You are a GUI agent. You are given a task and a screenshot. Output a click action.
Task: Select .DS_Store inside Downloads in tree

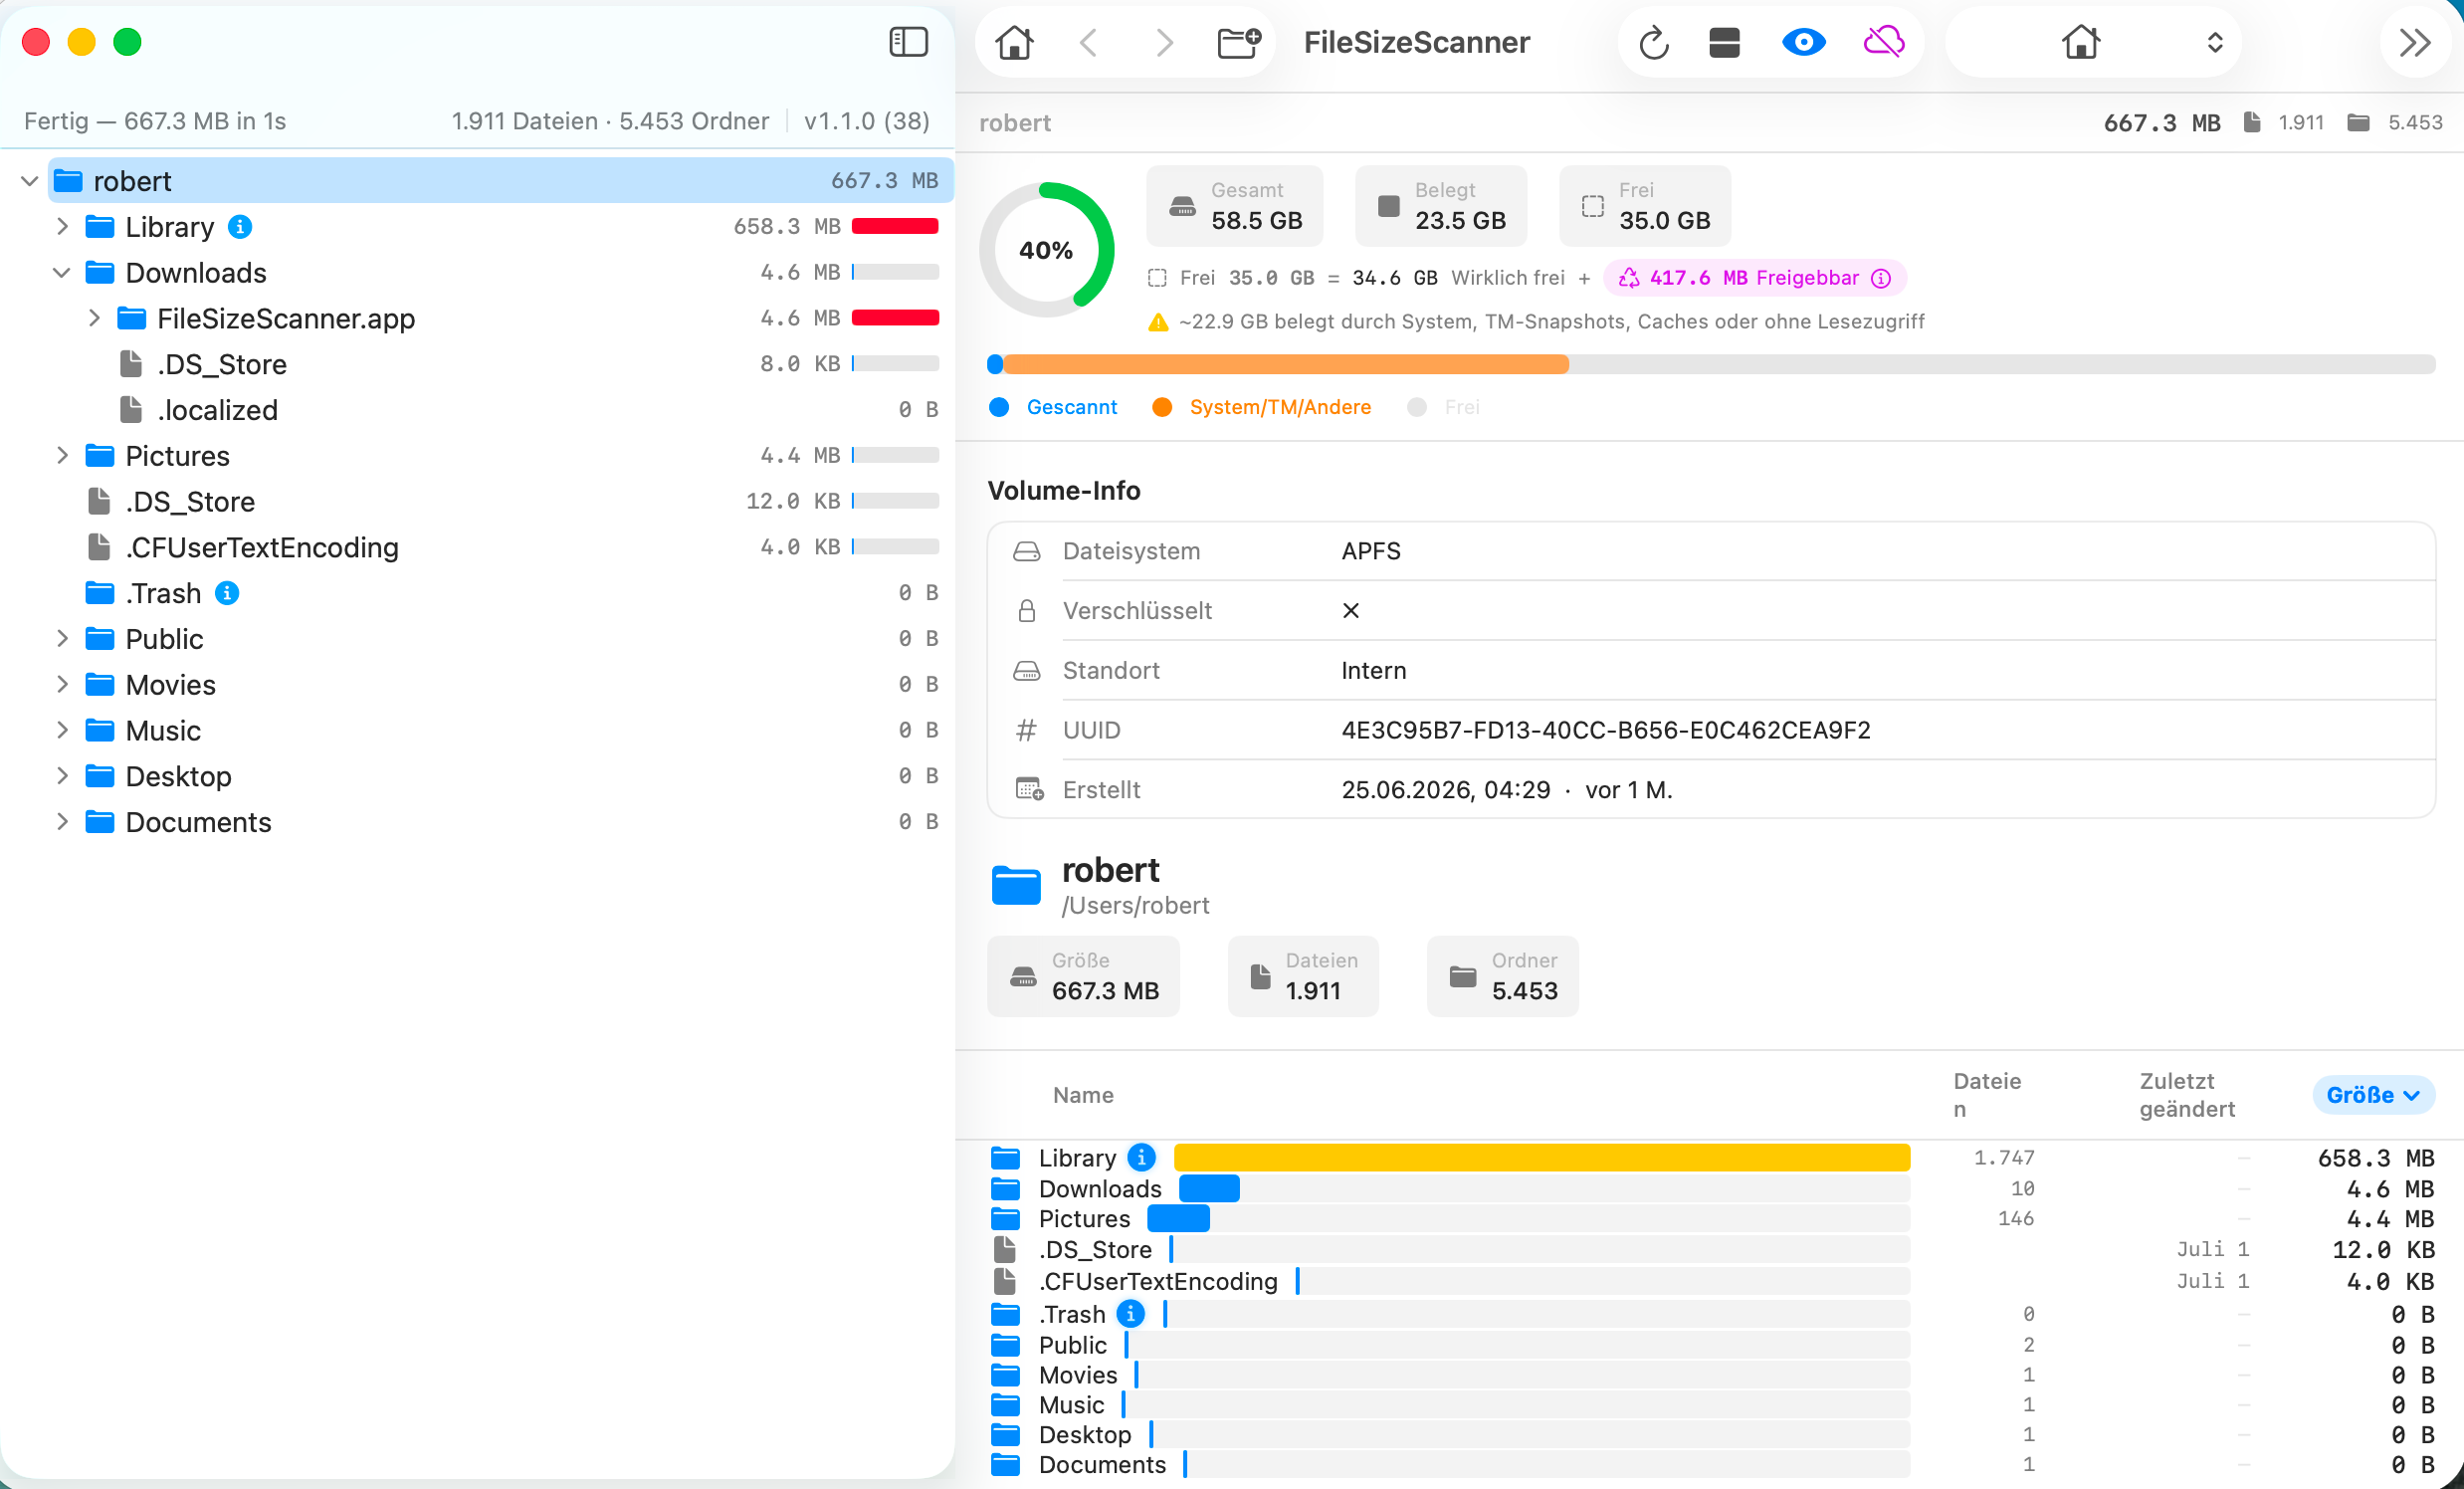pos(500,364)
